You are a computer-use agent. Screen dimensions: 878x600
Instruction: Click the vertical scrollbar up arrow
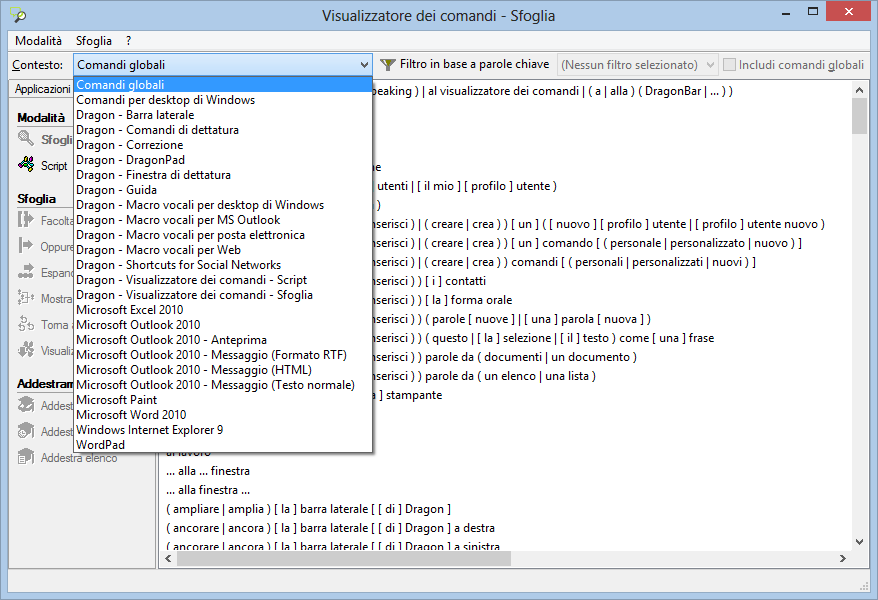point(860,90)
